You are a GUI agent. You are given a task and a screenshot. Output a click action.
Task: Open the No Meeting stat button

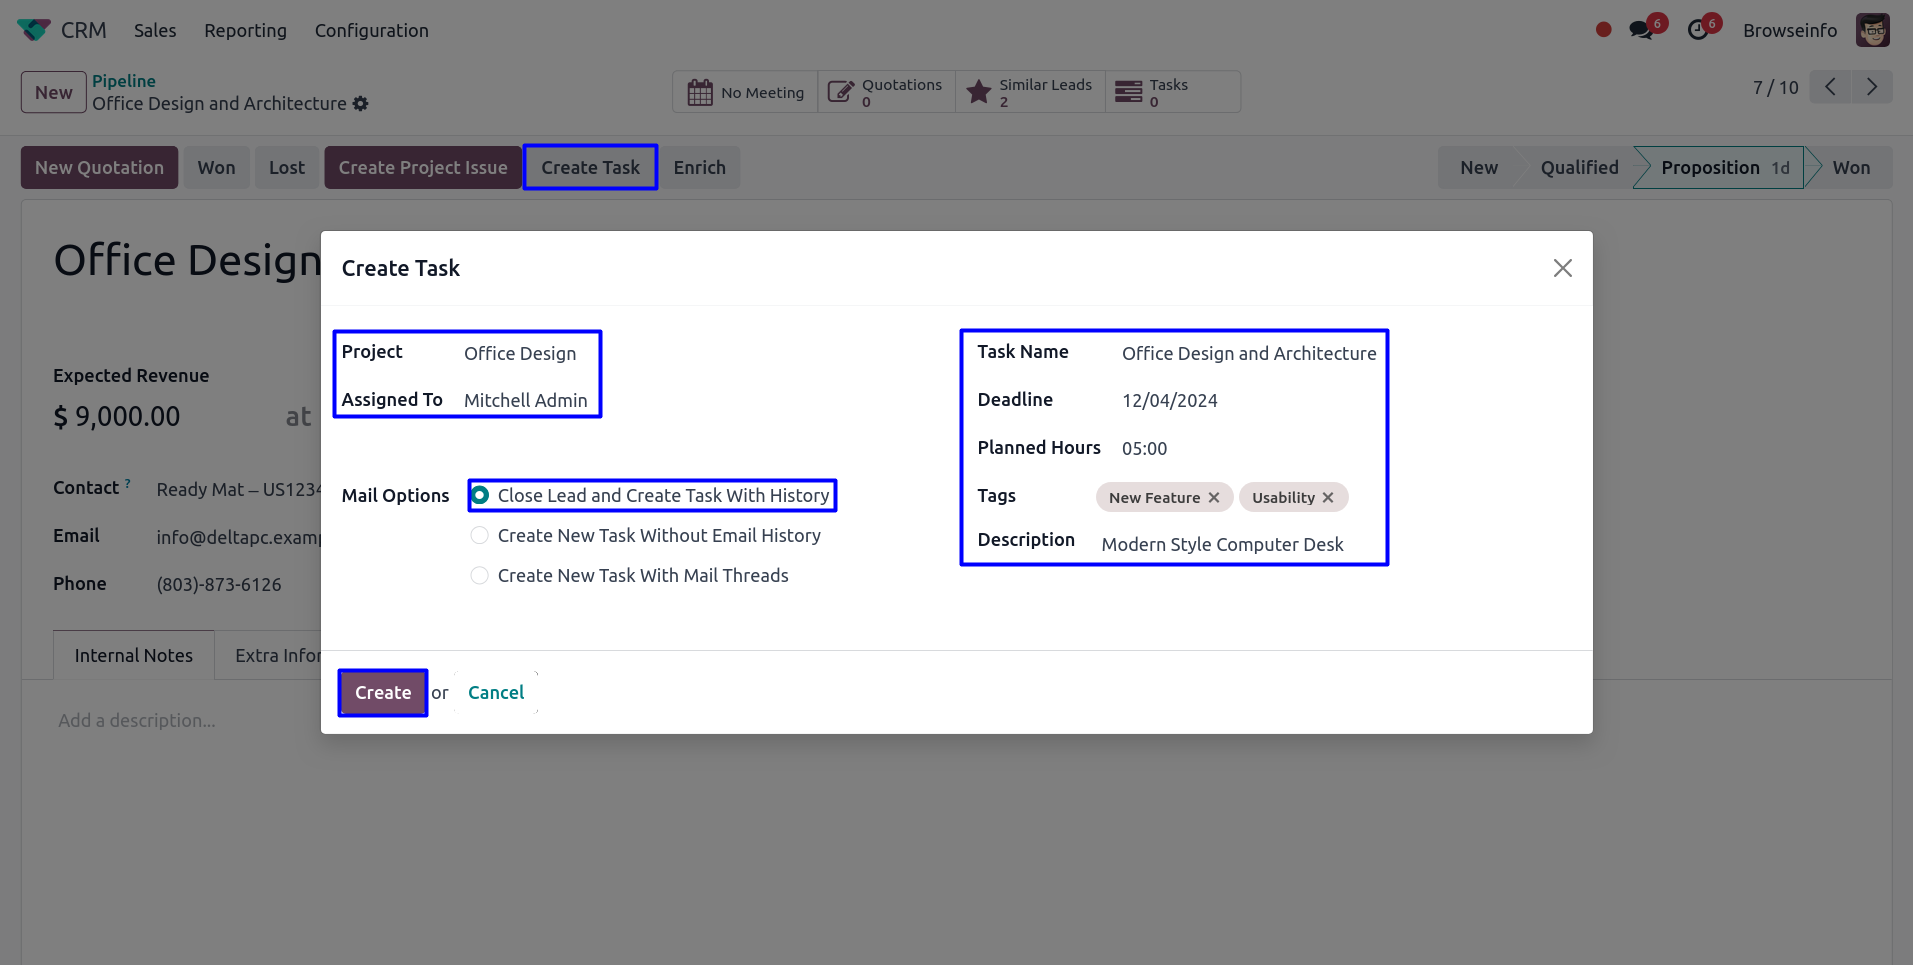point(746,92)
